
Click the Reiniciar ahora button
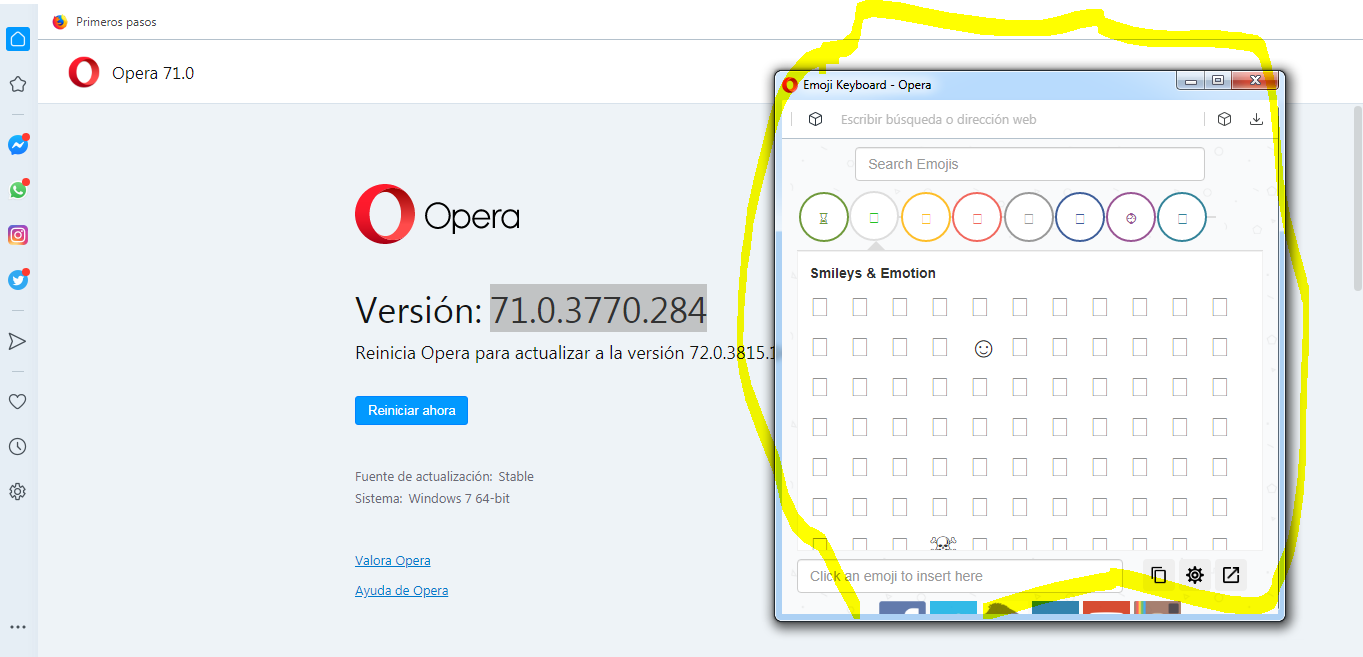pyautogui.click(x=411, y=410)
